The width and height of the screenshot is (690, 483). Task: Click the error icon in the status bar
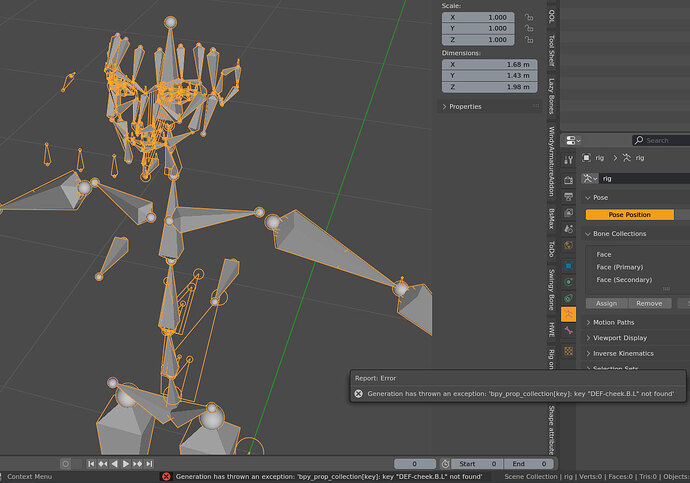pos(166,476)
